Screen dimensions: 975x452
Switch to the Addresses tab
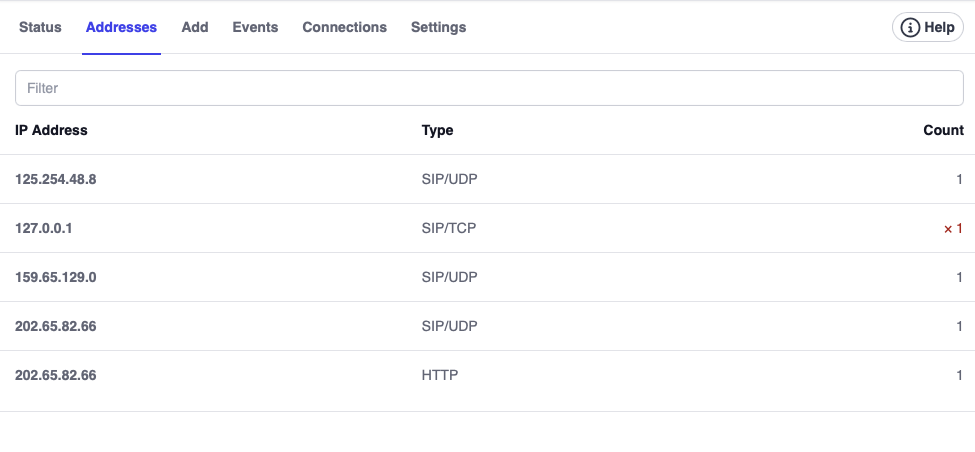pyautogui.click(x=121, y=28)
